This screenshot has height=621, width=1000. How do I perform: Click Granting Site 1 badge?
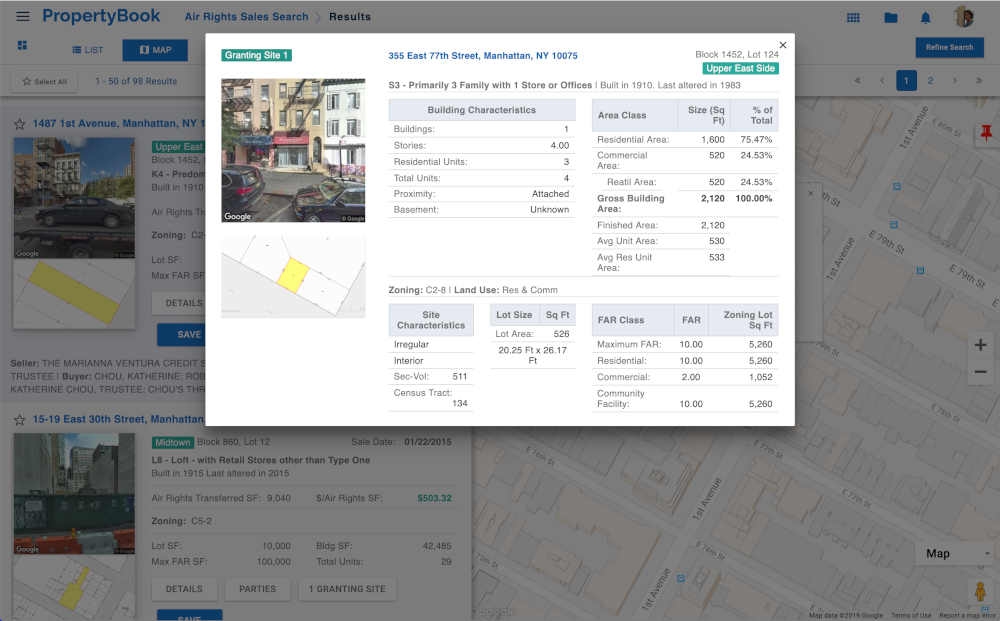(x=256, y=55)
